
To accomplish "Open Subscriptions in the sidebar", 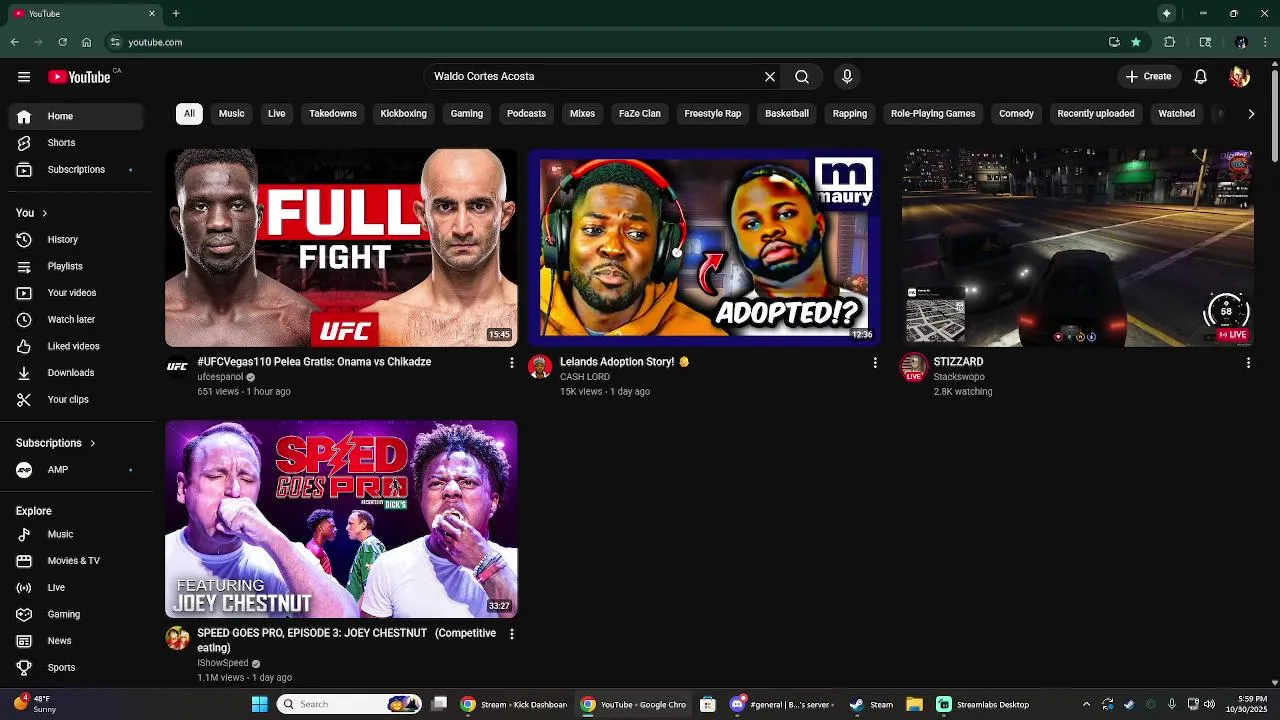I will [x=76, y=170].
